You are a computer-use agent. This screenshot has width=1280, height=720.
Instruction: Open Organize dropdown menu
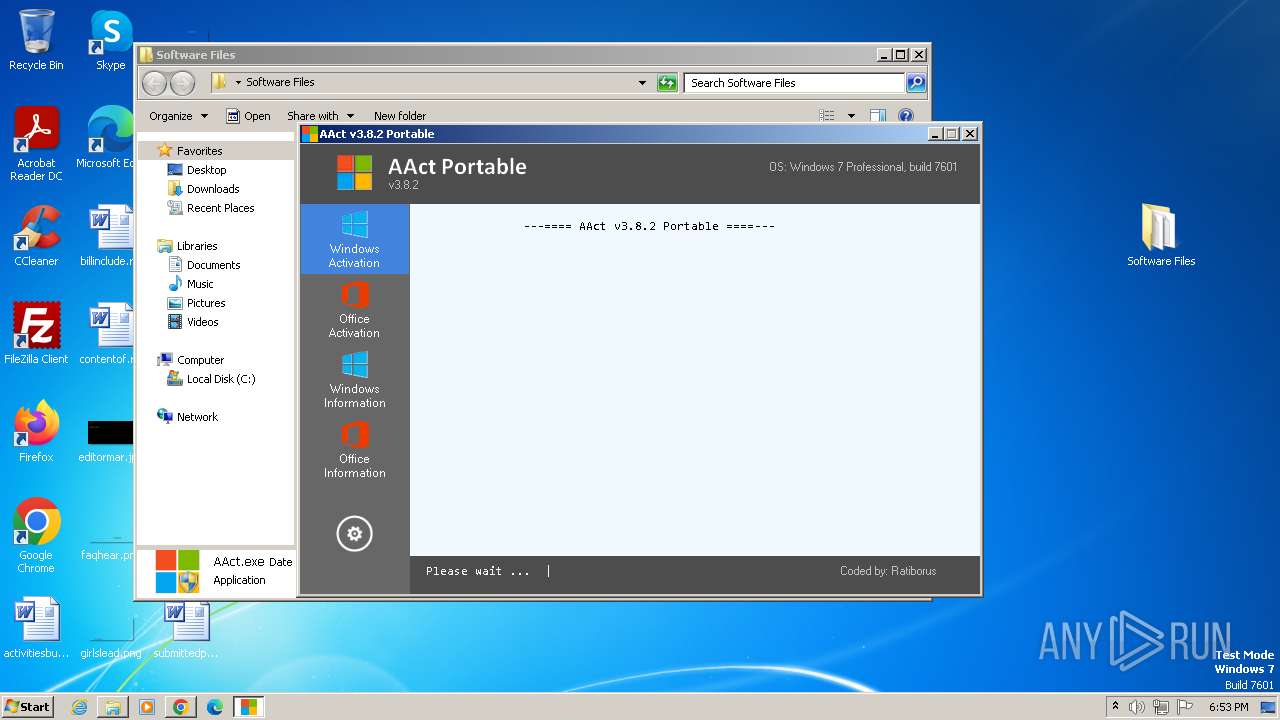pyautogui.click(x=178, y=116)
